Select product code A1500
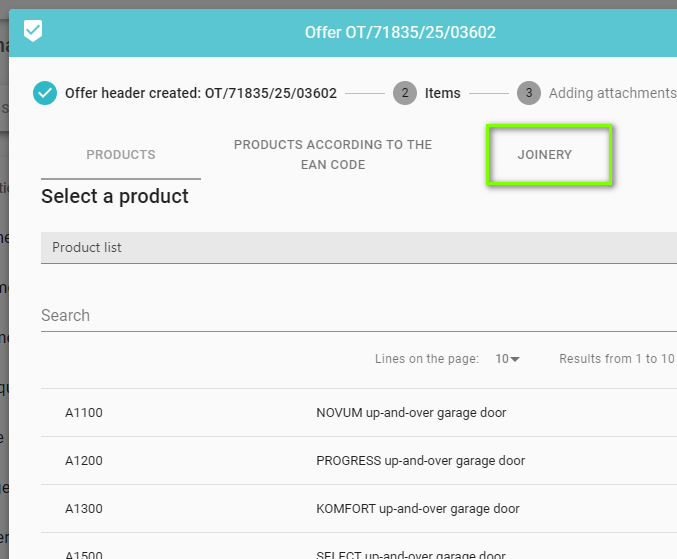 click(84, 554)
